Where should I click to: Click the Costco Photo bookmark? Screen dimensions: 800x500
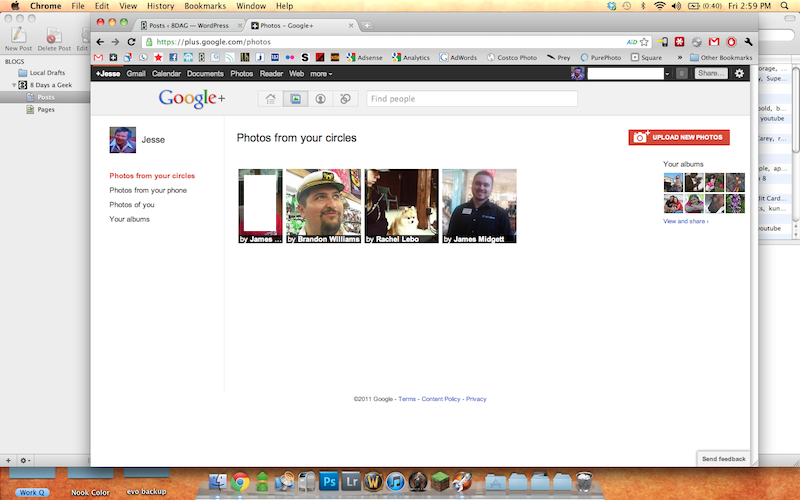[512, 57]
